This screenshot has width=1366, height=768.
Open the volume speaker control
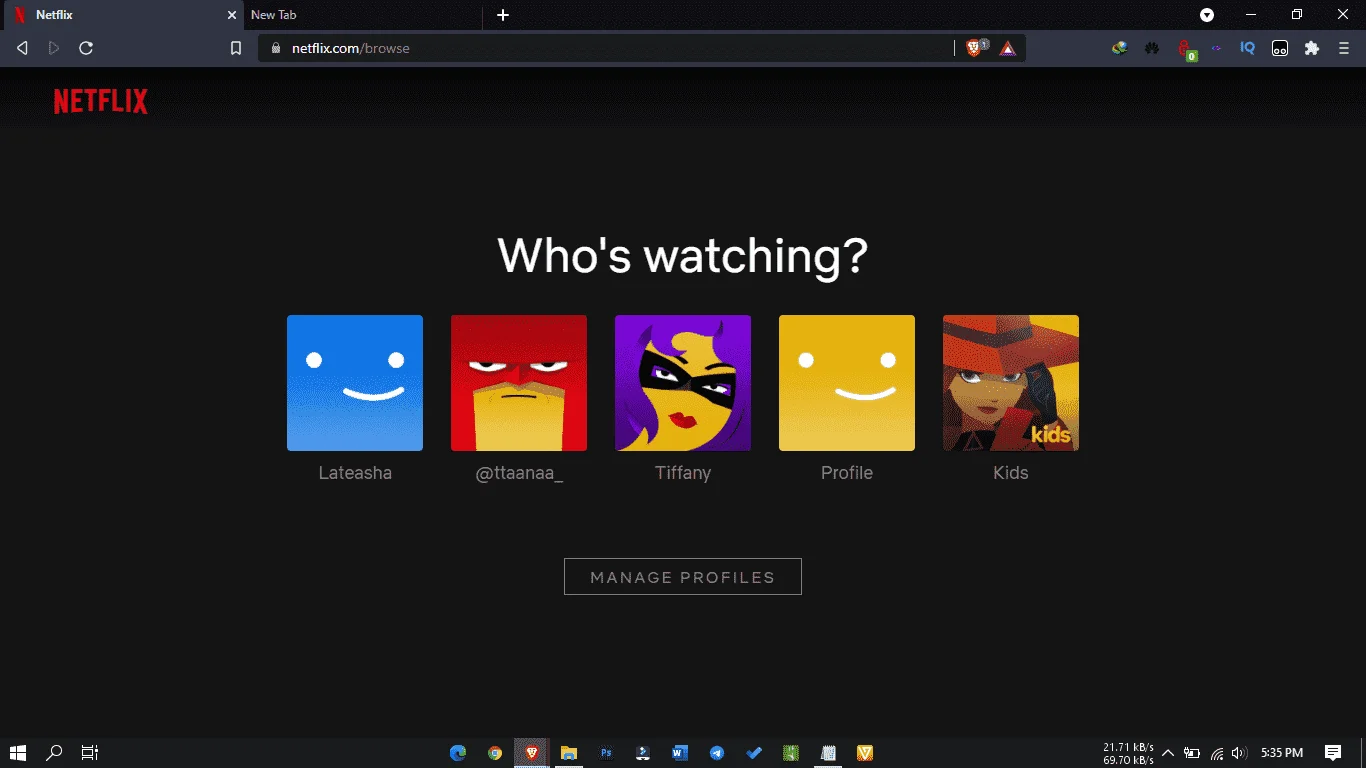(1239, 753)
